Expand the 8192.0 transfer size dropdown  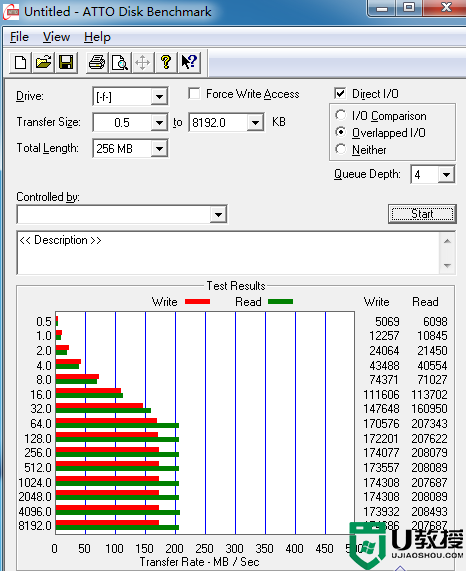pos(255,122)
